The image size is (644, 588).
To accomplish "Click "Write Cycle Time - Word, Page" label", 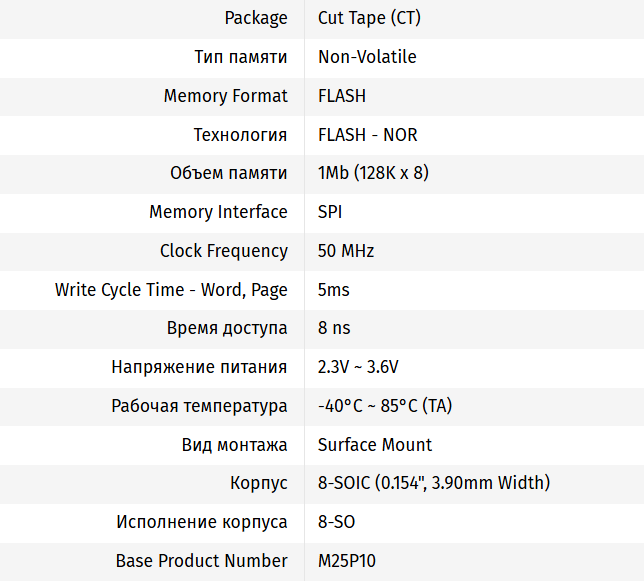I will (171, 290).
